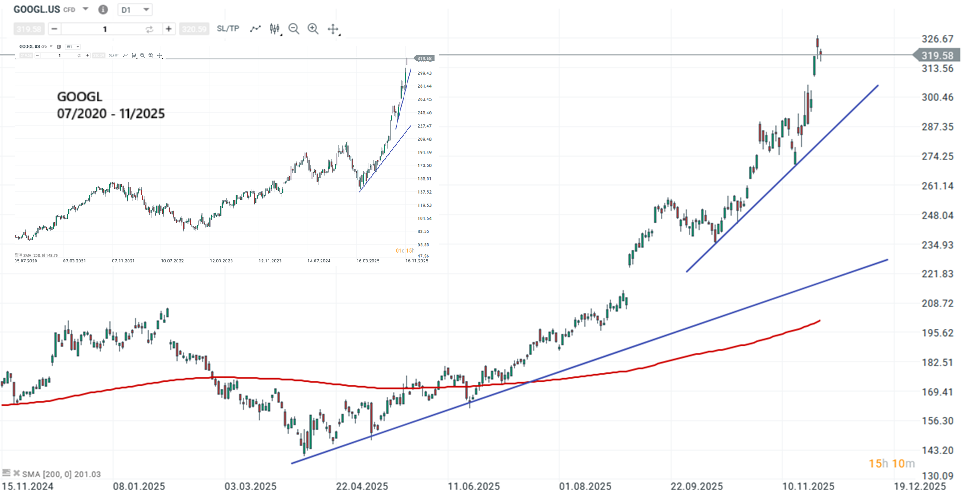Open the candlestick chart type icon
Viewport: 968px width, 501px height.
tap(274, 29)
